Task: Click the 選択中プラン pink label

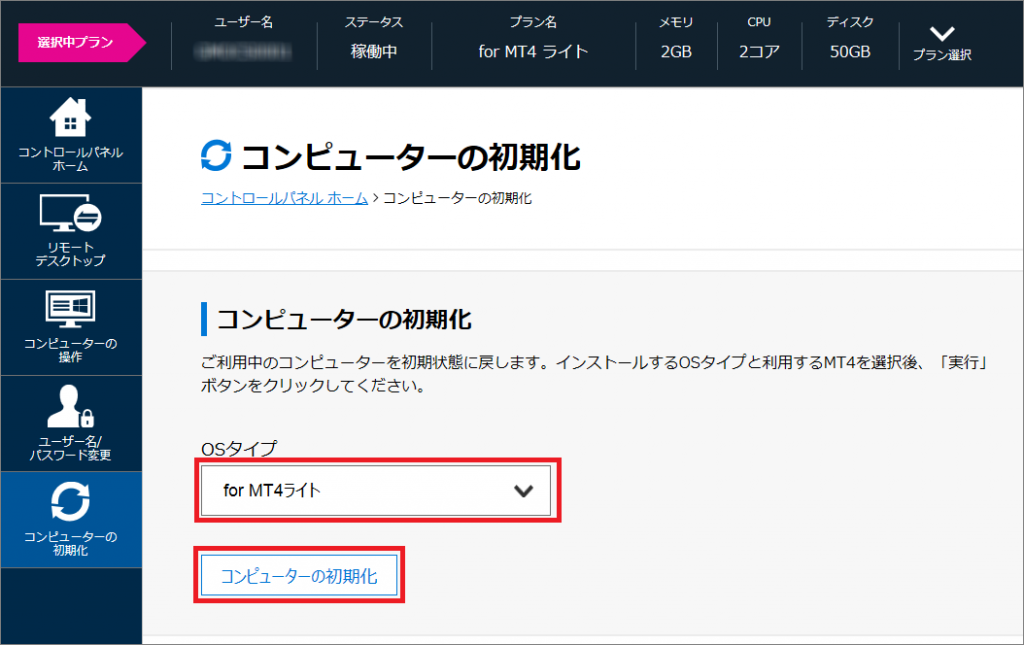Action: point(82,42)
